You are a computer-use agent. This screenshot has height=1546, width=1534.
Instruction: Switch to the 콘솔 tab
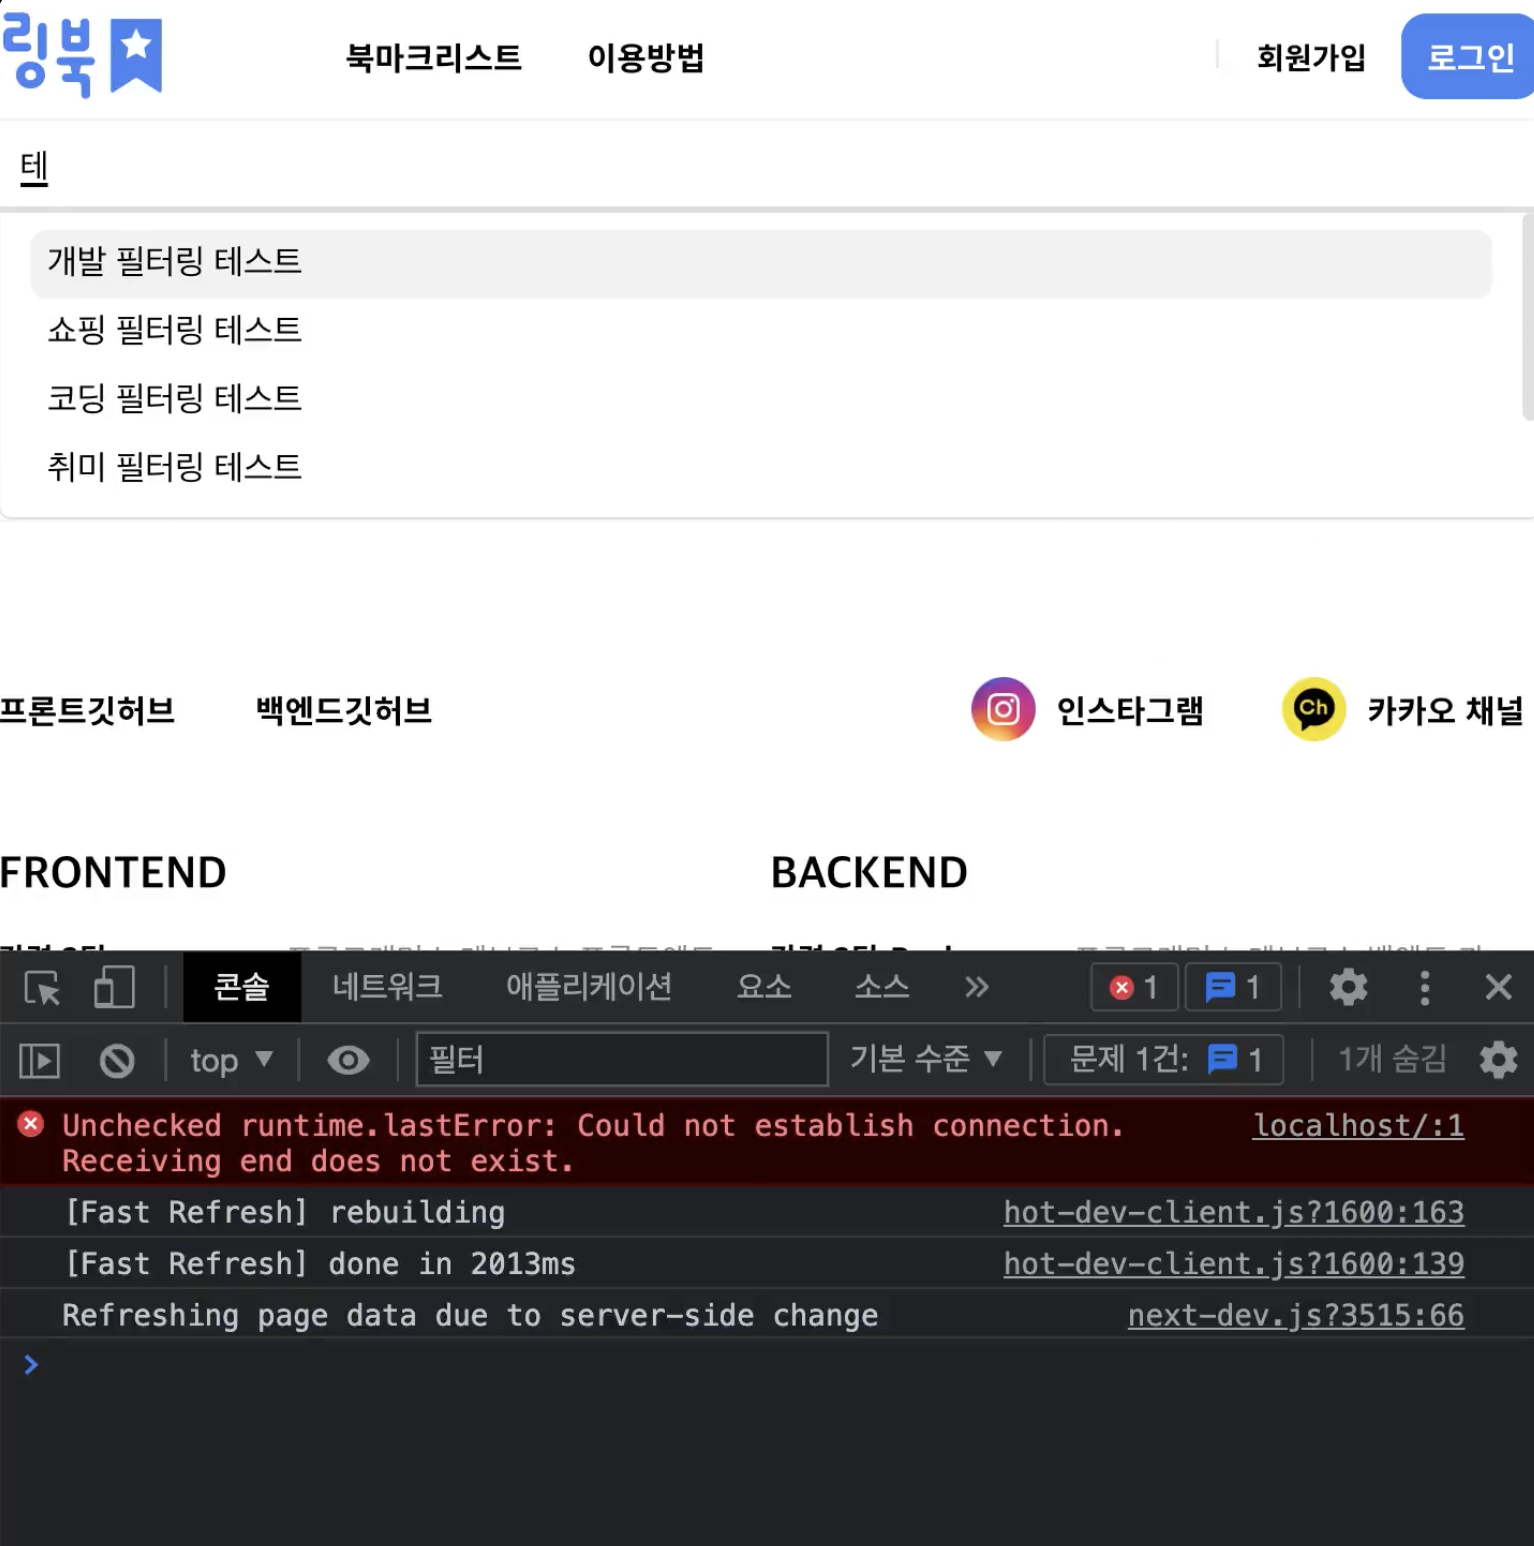point(242,987)
